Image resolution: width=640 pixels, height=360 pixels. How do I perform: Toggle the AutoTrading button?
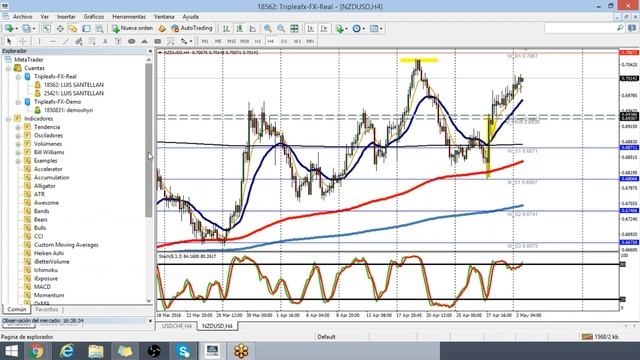pos(192,29)
